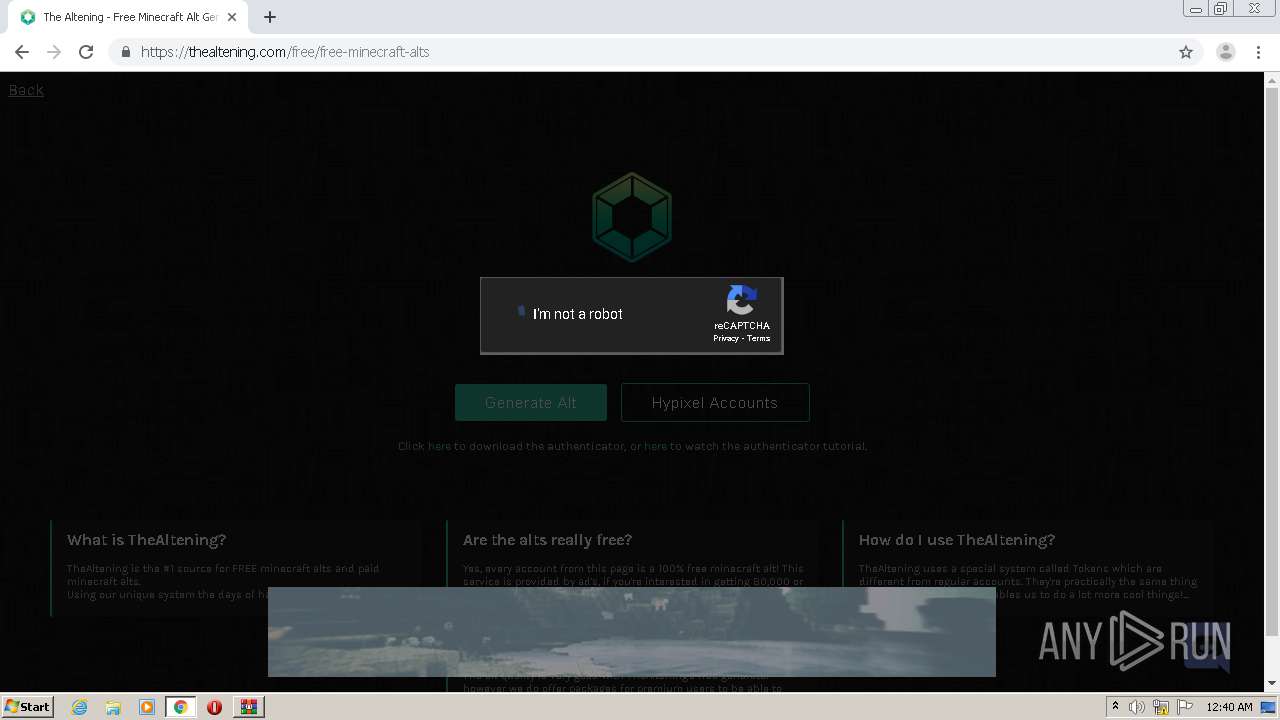
Task: Click the banner advertisement image
Action: 632,632
